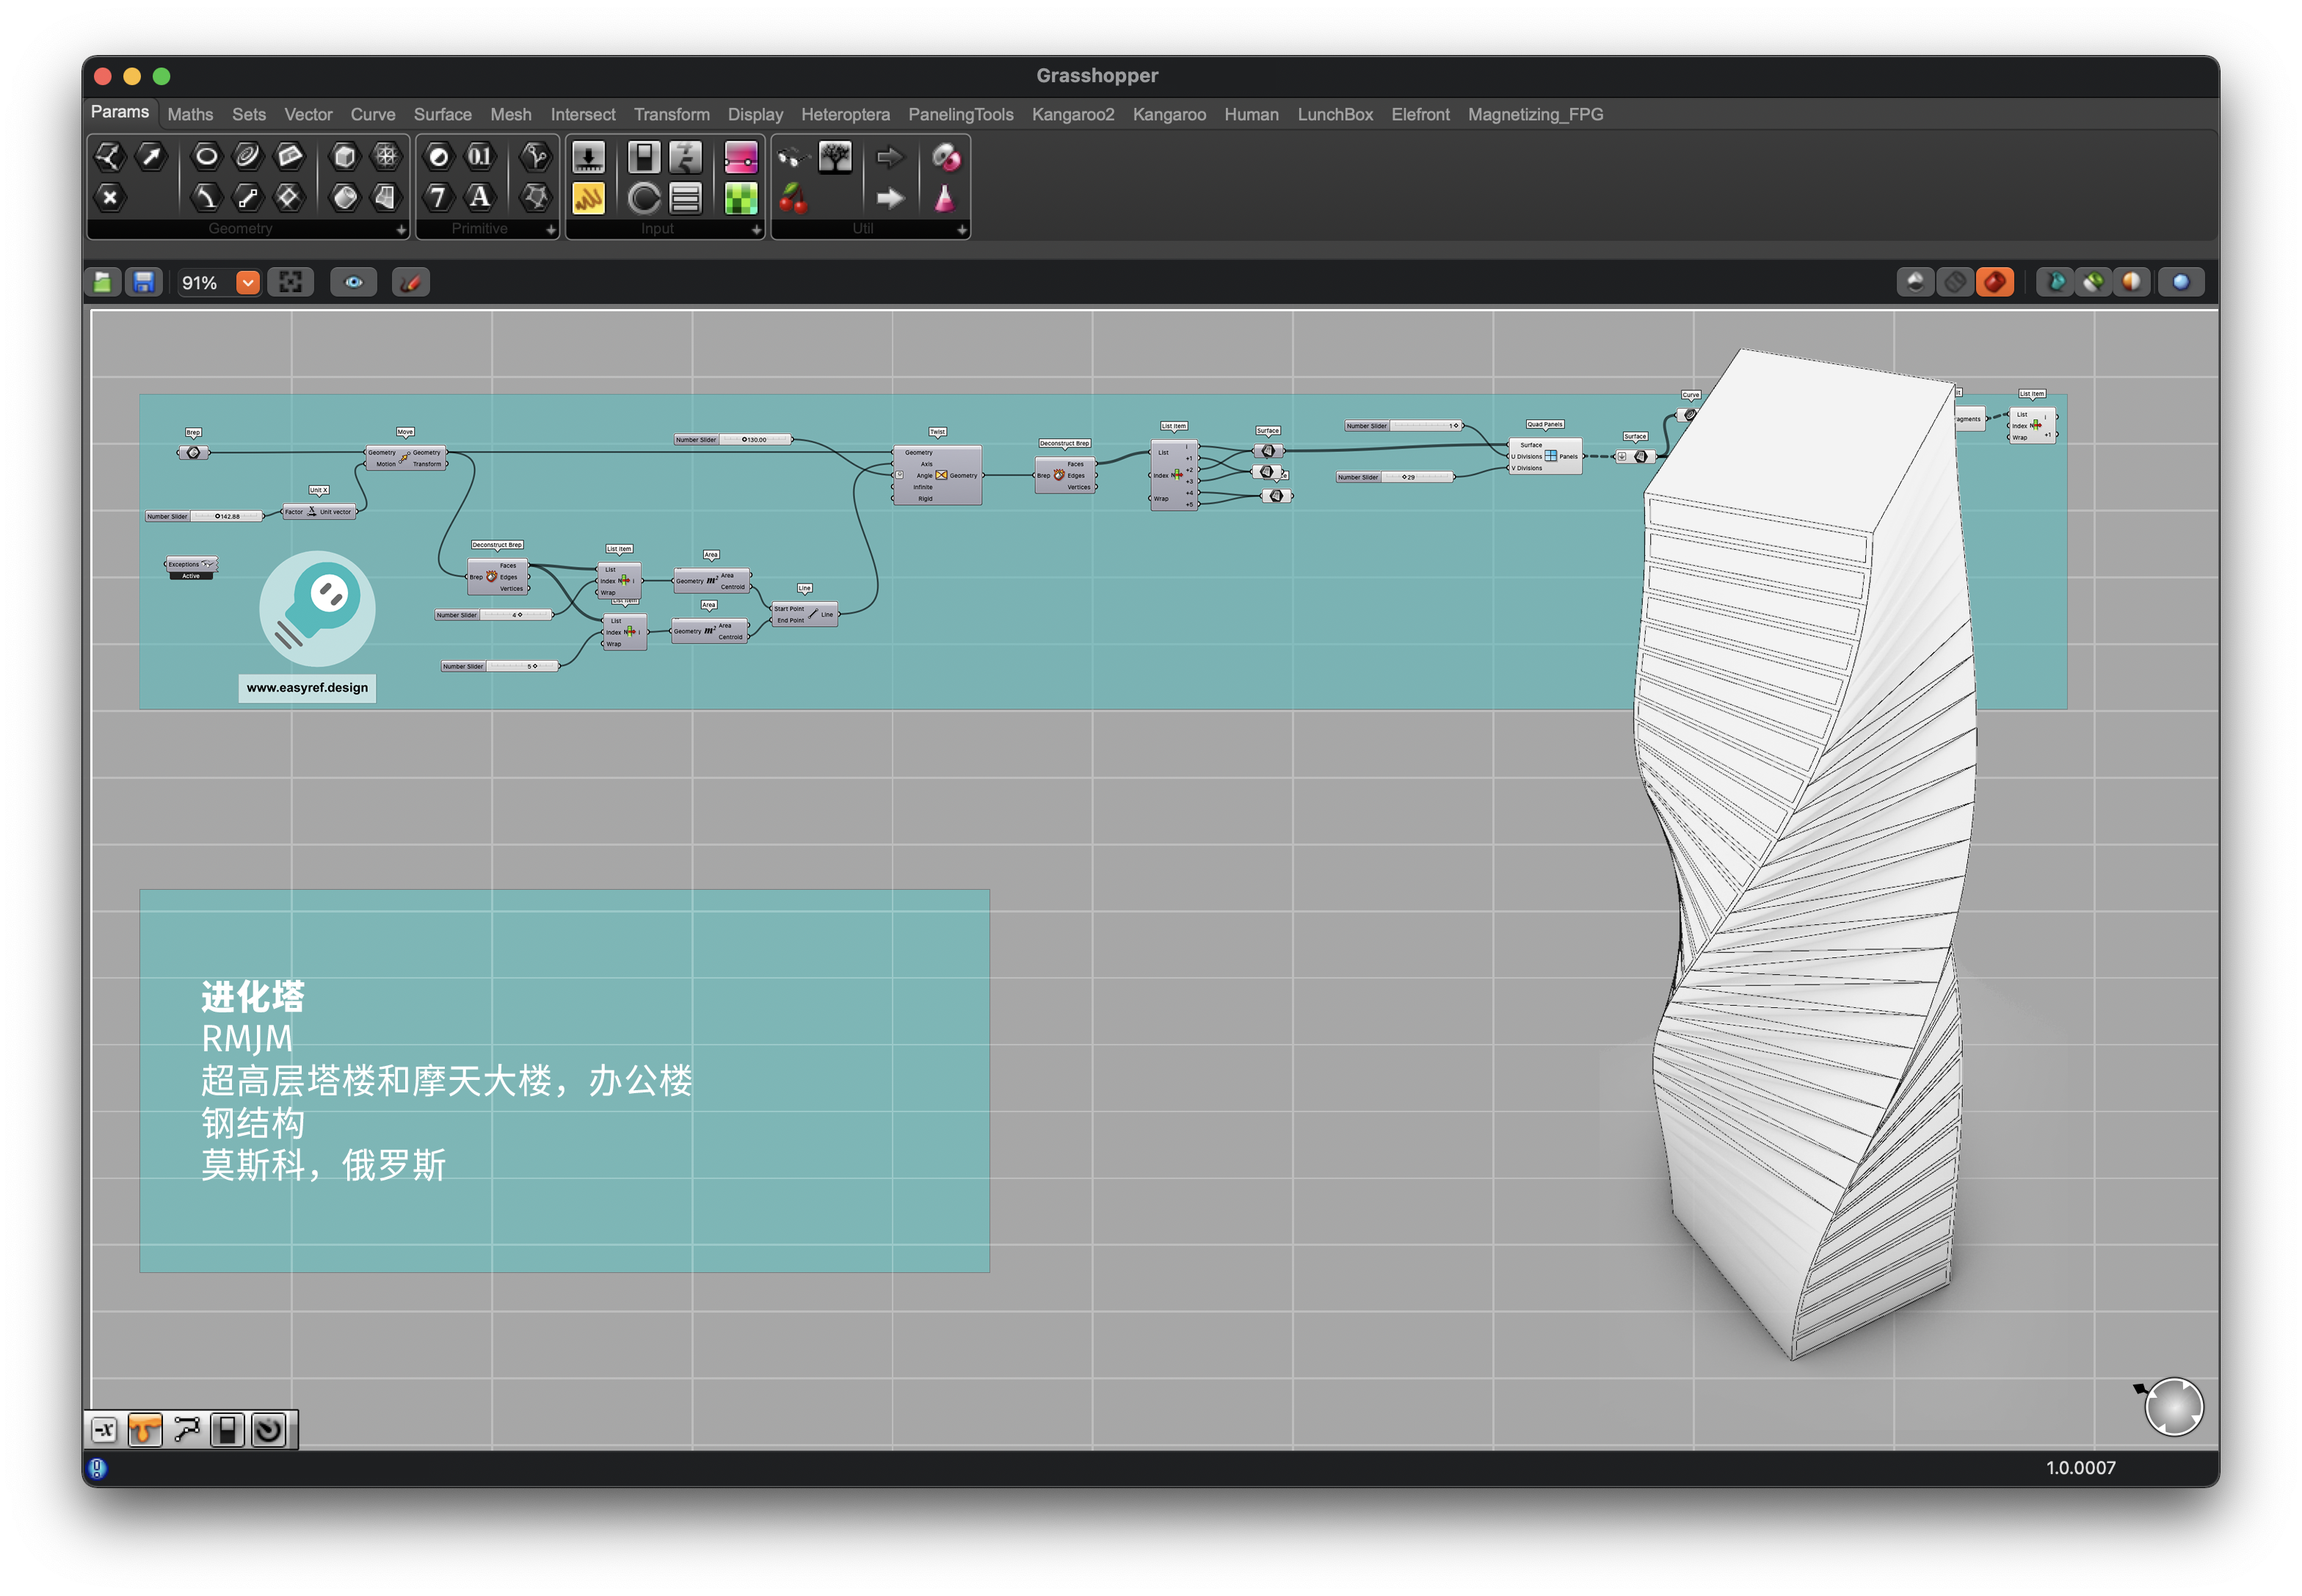The width and height of the screenshot is (2302, 1596).
Task: Toggle wireframe preview mode button
Action: coord(1954,283)
